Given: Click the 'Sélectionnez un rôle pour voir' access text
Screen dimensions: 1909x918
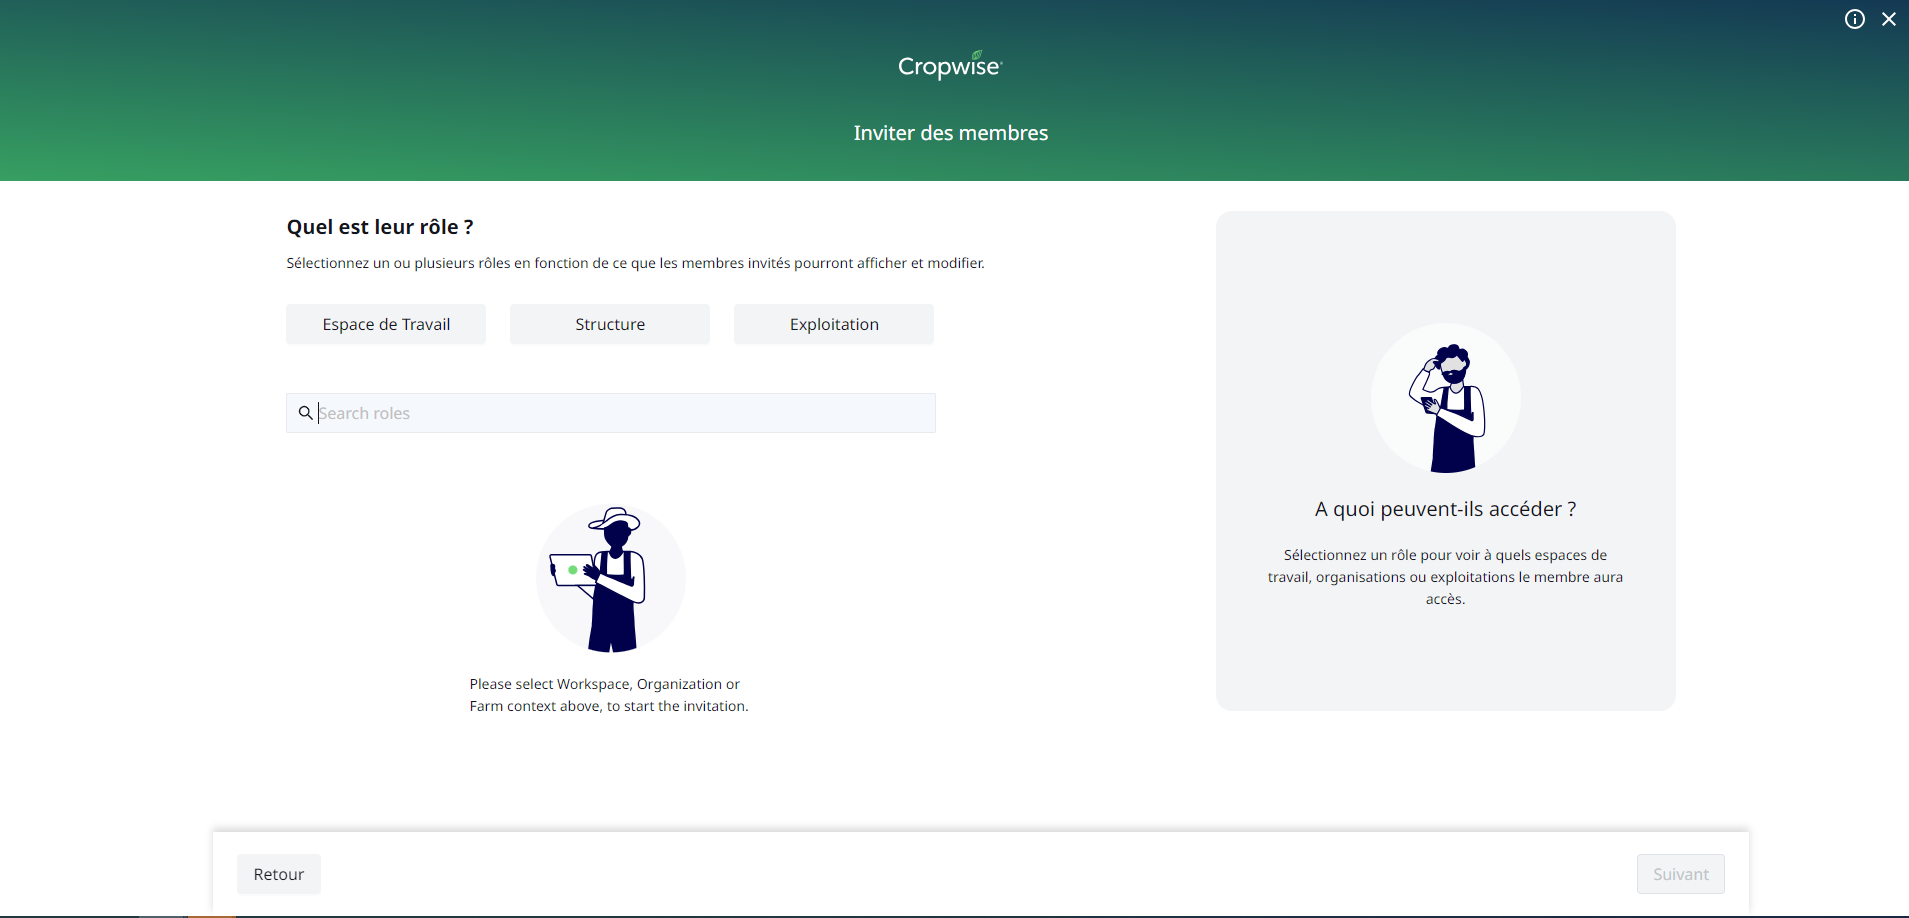Looking at the screenshot, I should [x=1445, y=577].
